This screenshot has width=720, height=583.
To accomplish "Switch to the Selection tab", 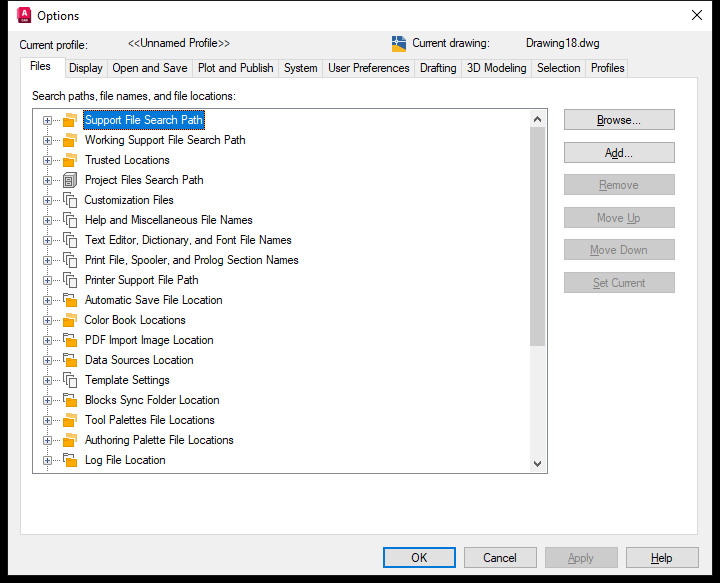I will (x=558, y=68).
